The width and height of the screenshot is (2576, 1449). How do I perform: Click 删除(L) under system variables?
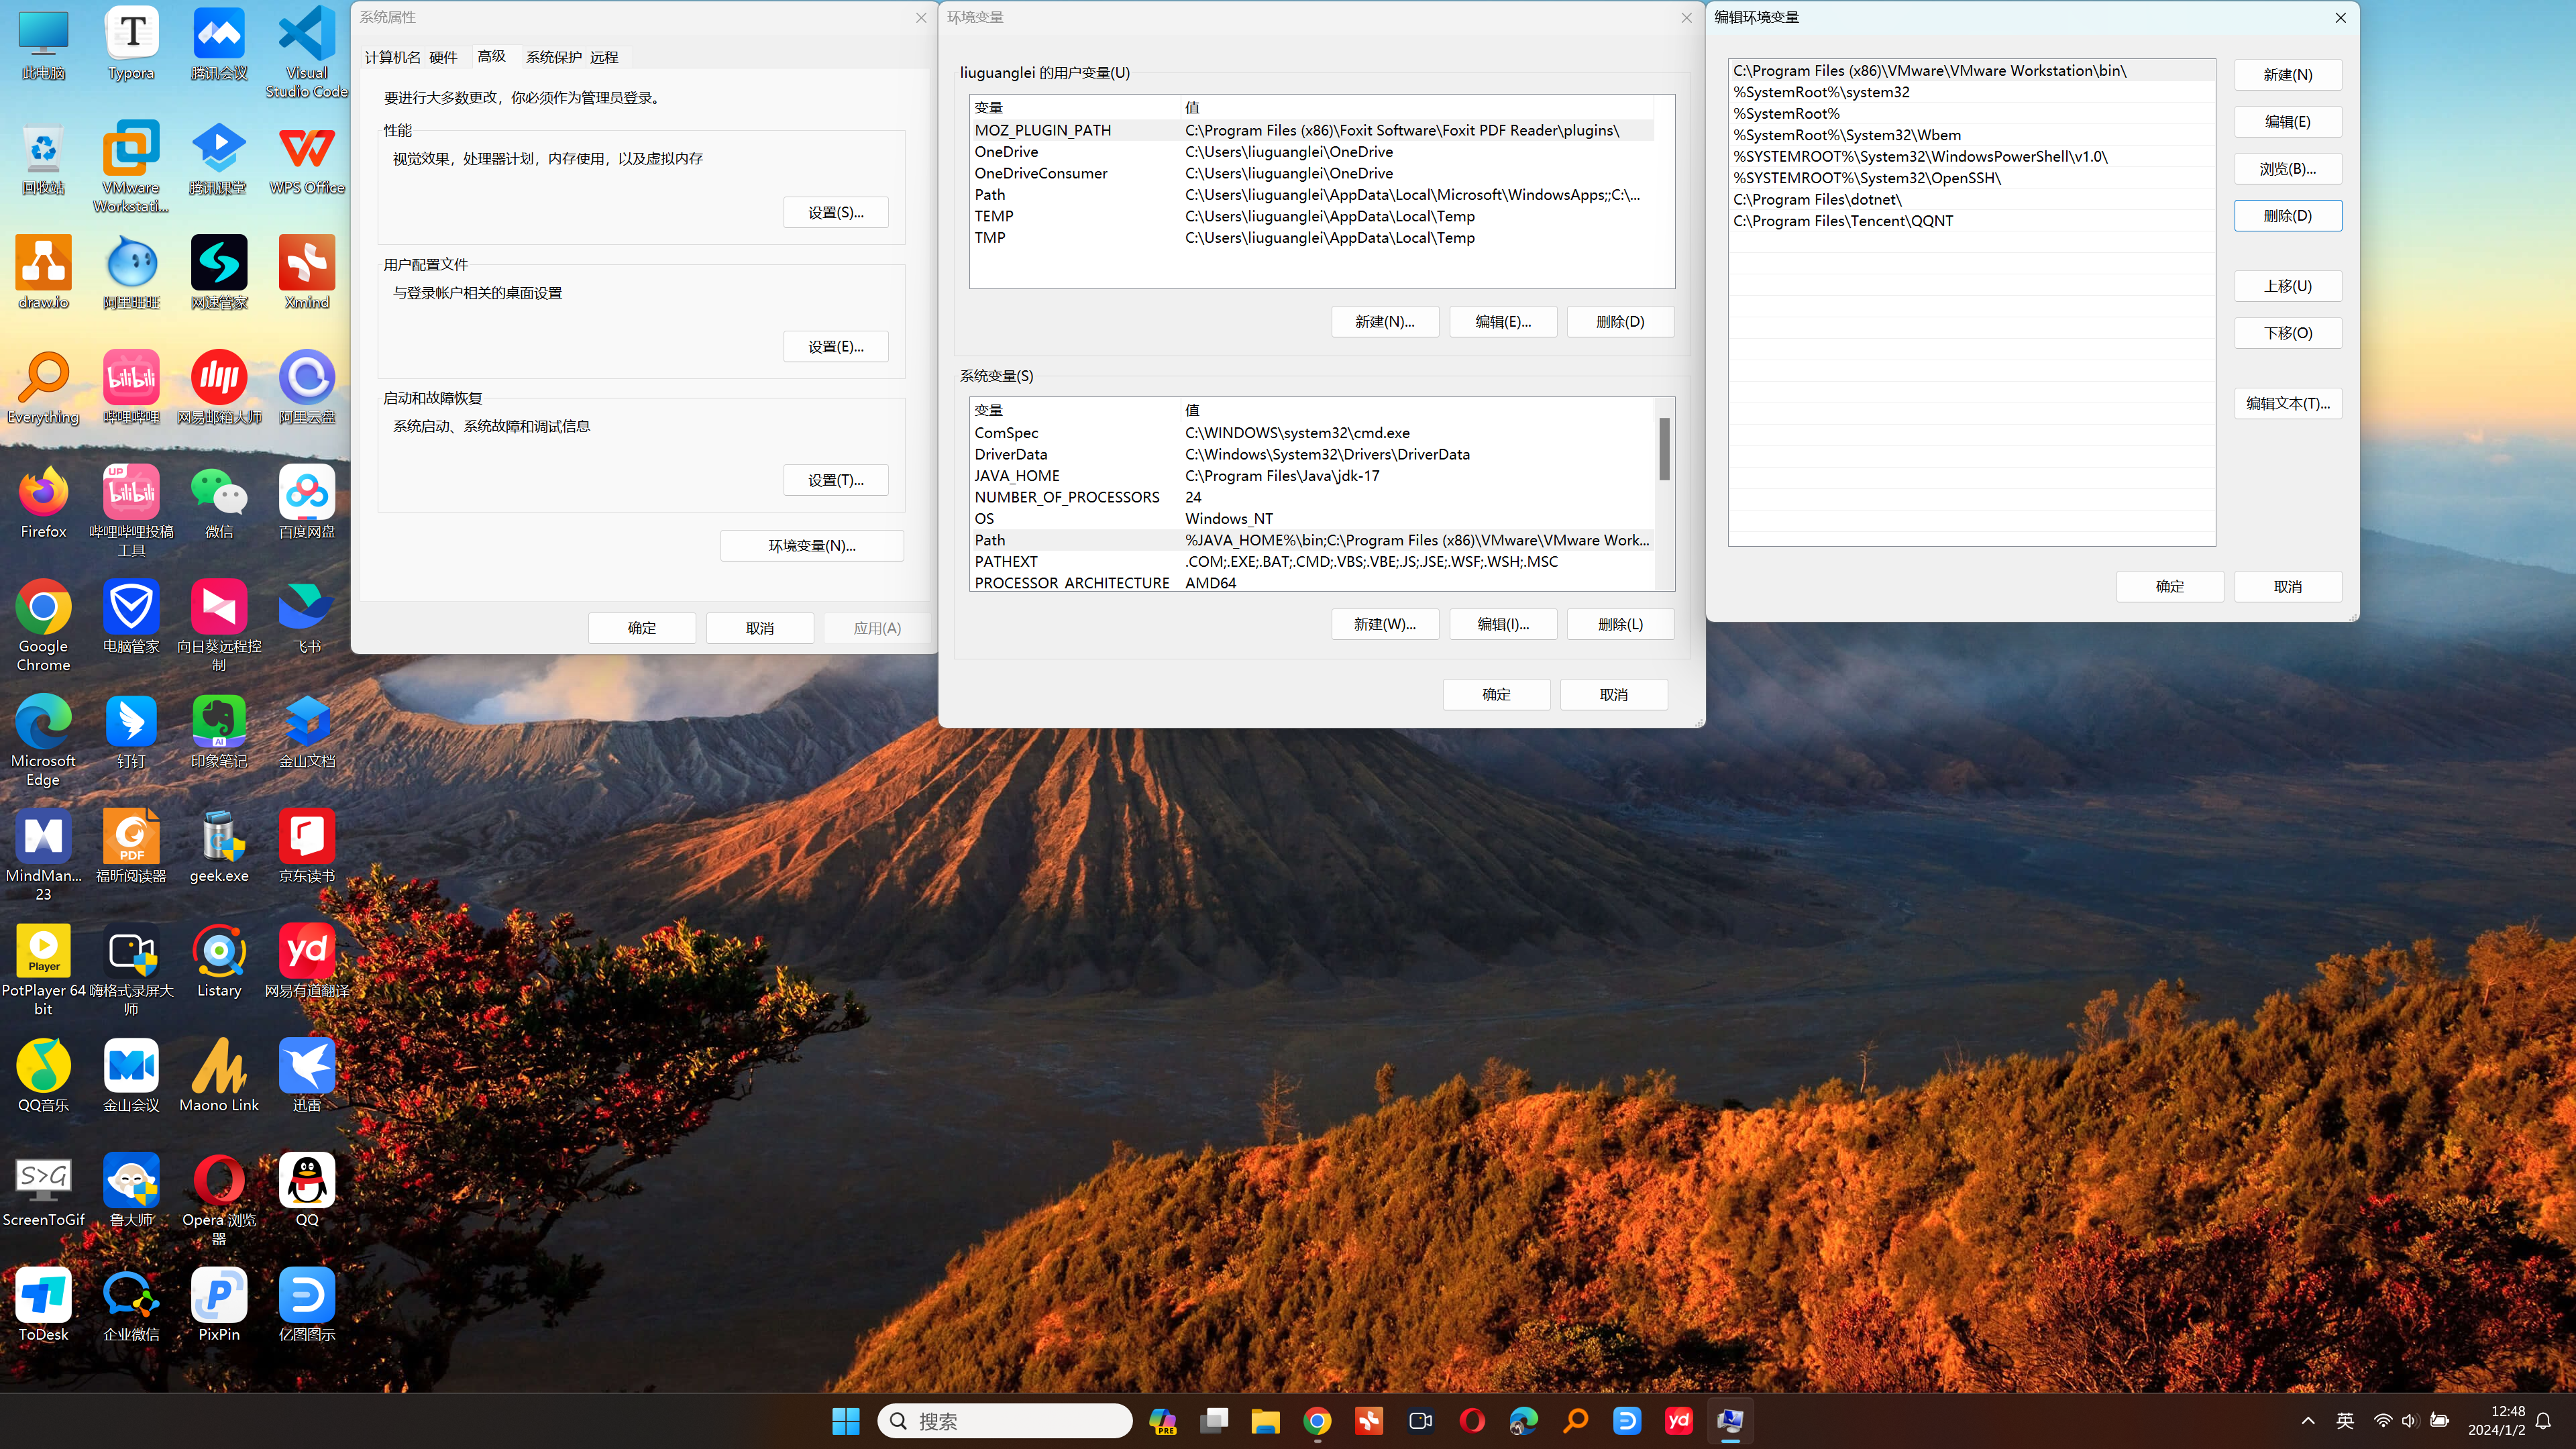click(x=1620, y=624)
